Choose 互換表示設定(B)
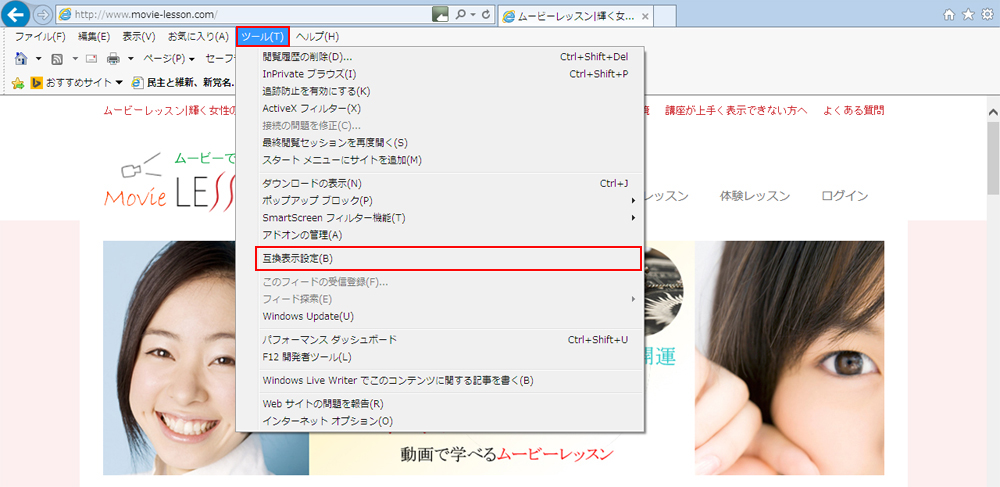 [448, 259]
